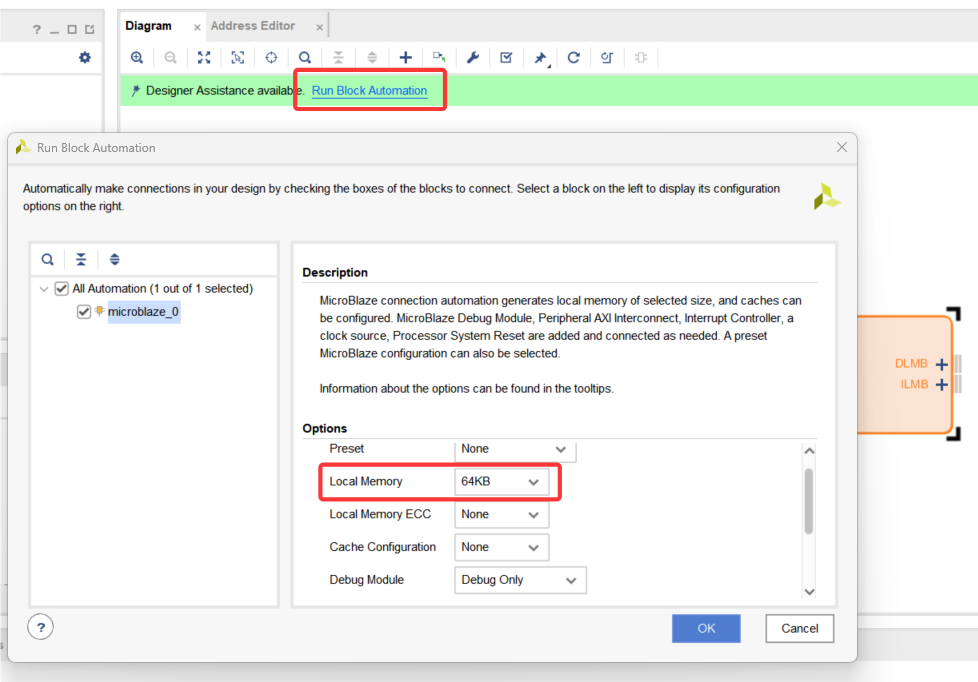Toggle the All Automation checkbox
This screenshot has height=682, width=978.
coord(61,288)
